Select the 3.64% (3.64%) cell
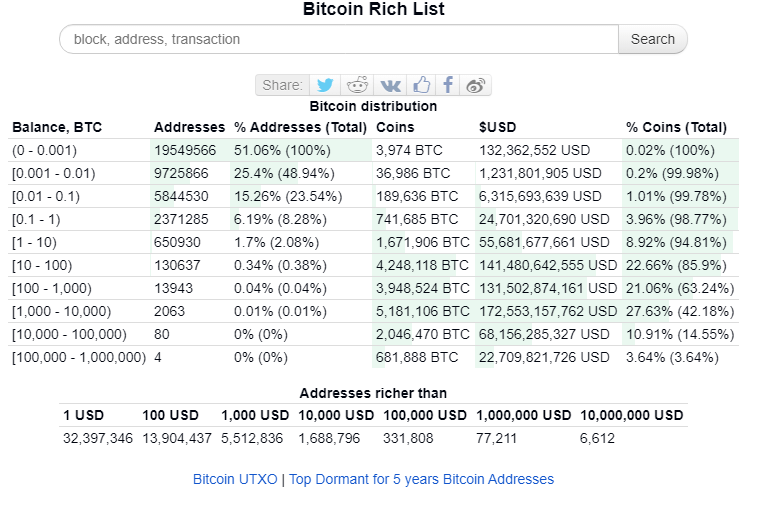The height and width of the screenshot is (508, 757). point(672,357)
